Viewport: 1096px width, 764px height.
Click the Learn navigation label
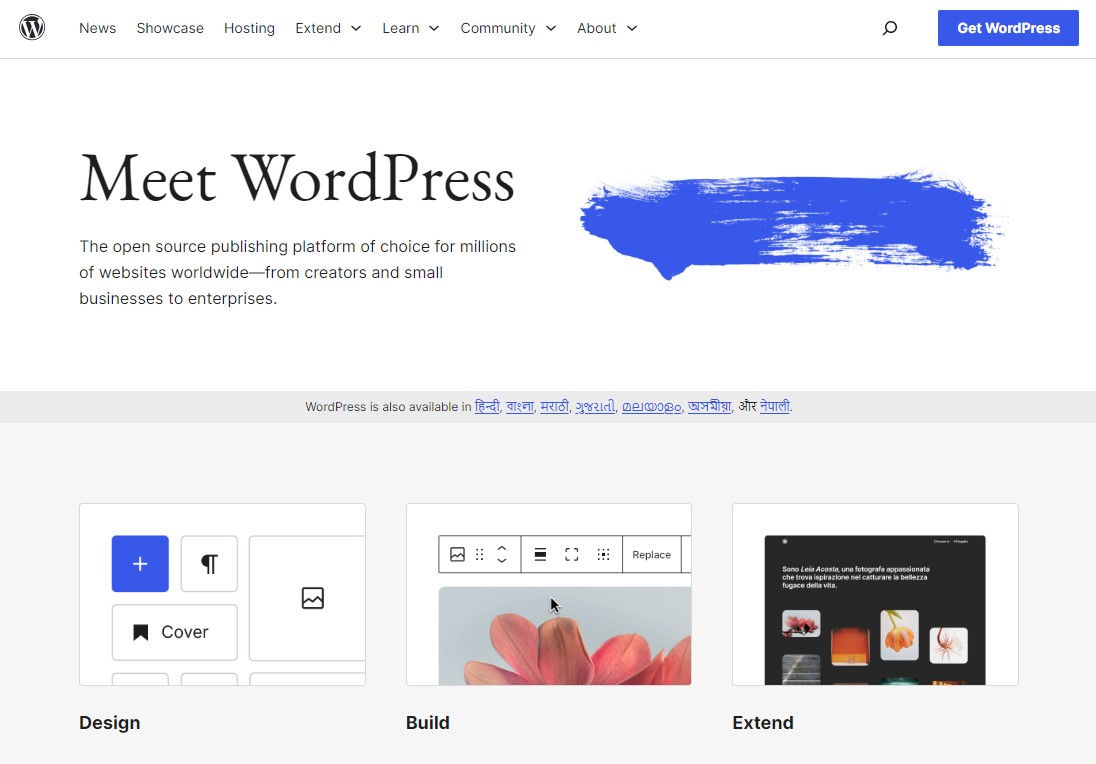(x=401, y=28)
